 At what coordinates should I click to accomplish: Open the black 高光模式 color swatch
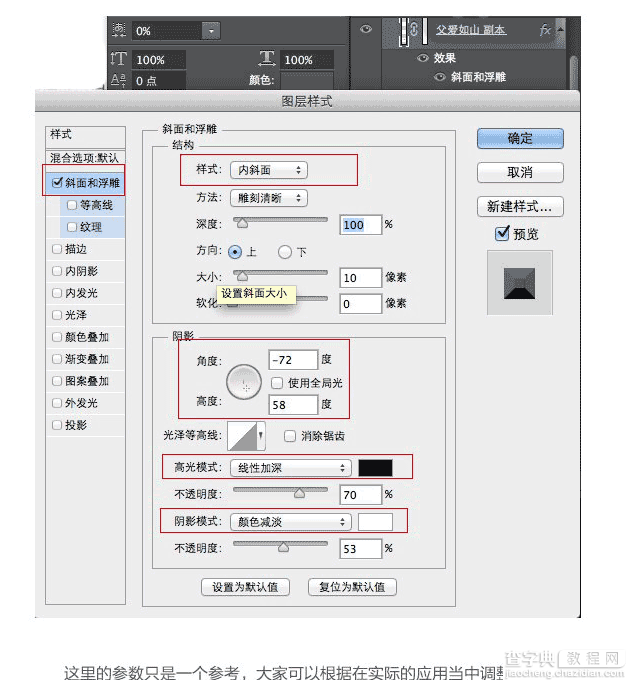[x=376, y=468]
